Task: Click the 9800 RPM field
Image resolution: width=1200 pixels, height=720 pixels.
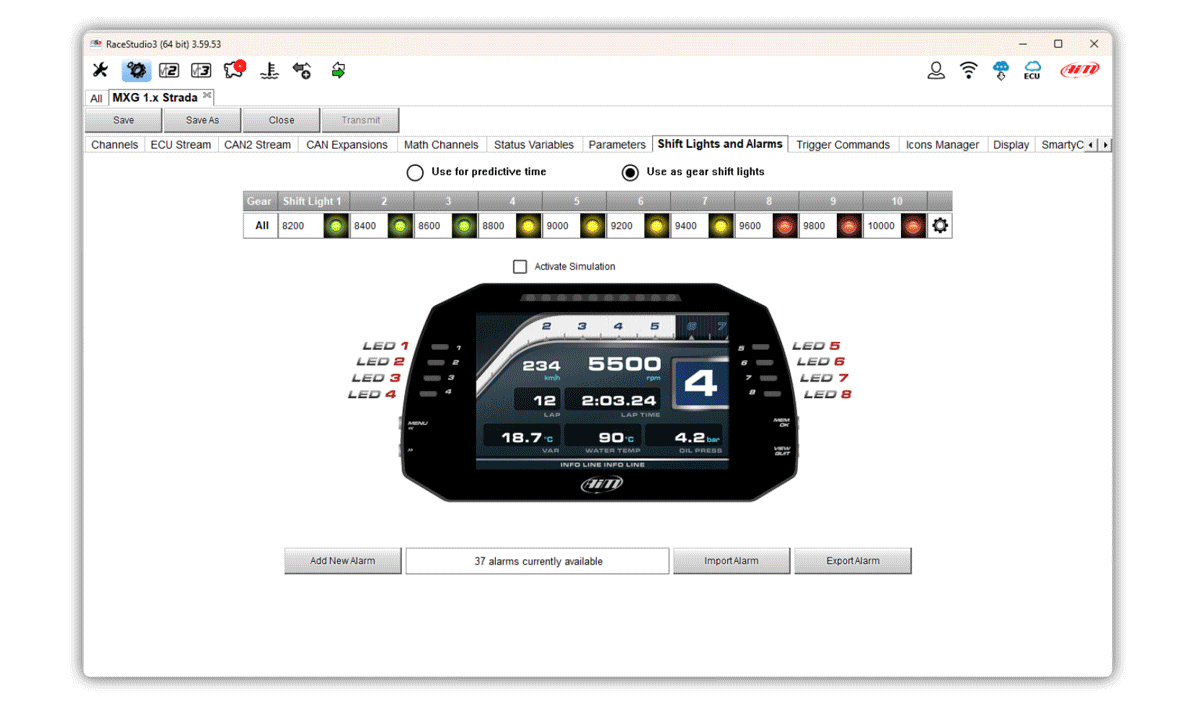Action: coord(818,226)
